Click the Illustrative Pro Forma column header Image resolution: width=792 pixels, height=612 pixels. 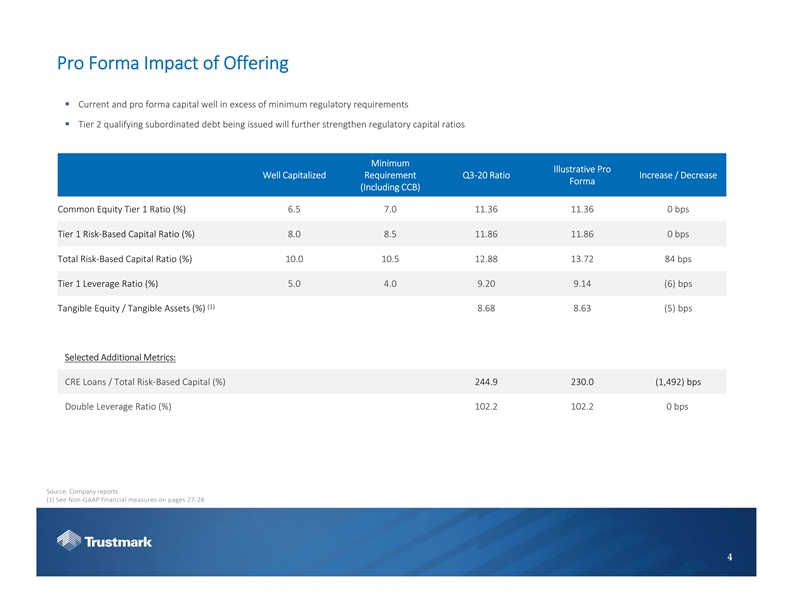point(583,175)
